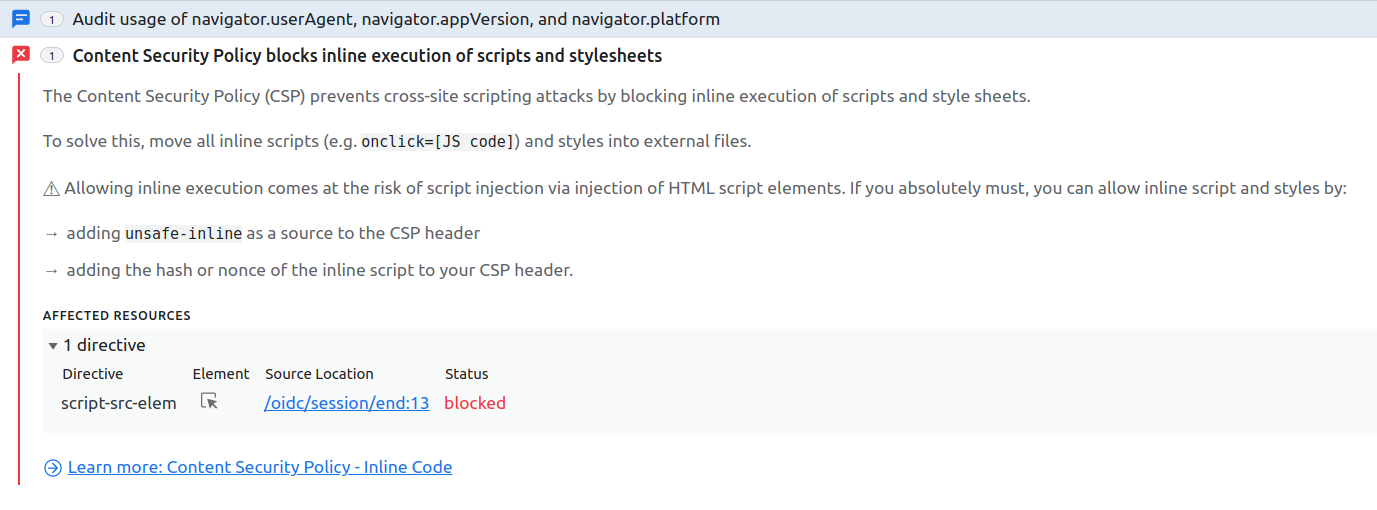The height and width of the screenshot is (510, 1377).
Task: Click the warning triangle before 'Allowing inline execution'
Action: (51, 189)
